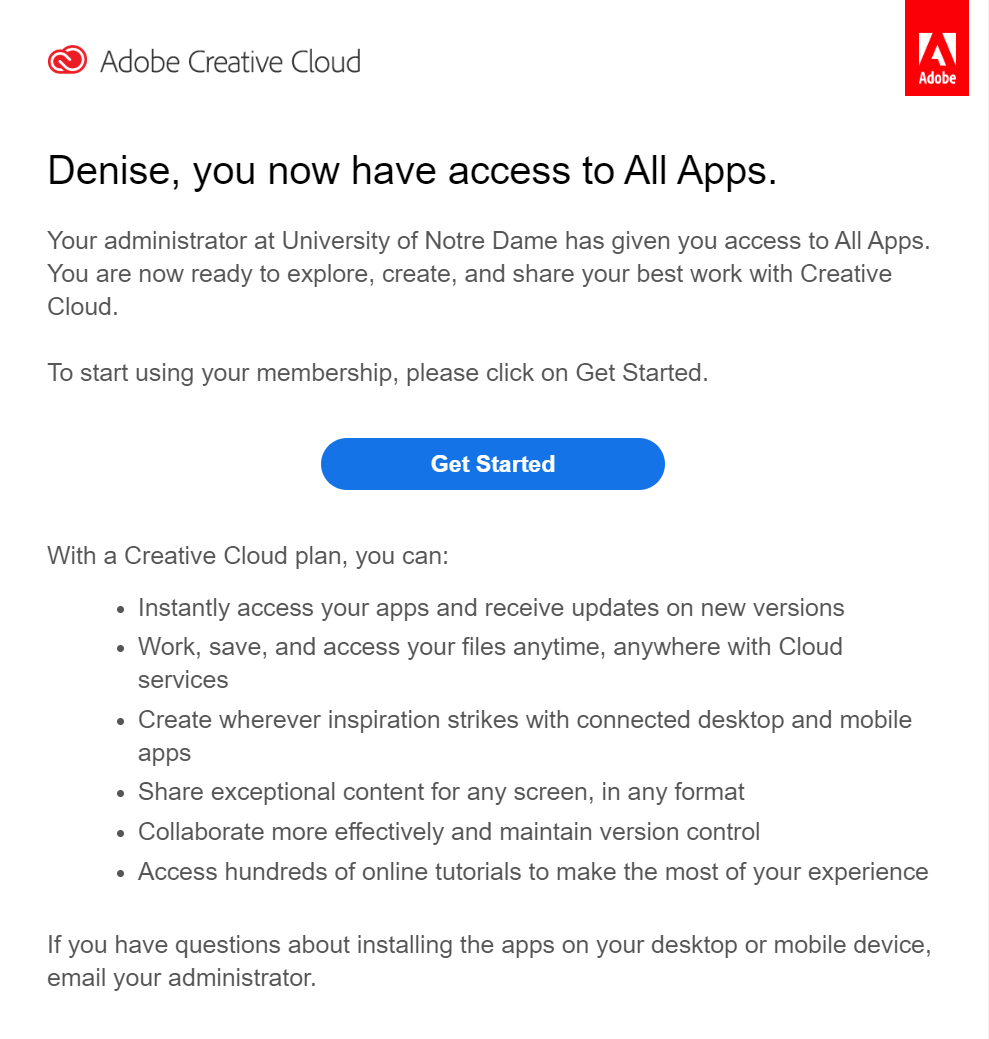Select the 'Collaborate more effectively' bullet
Image resolution: width=989 pixels, height=1039 pixels.
448,832
